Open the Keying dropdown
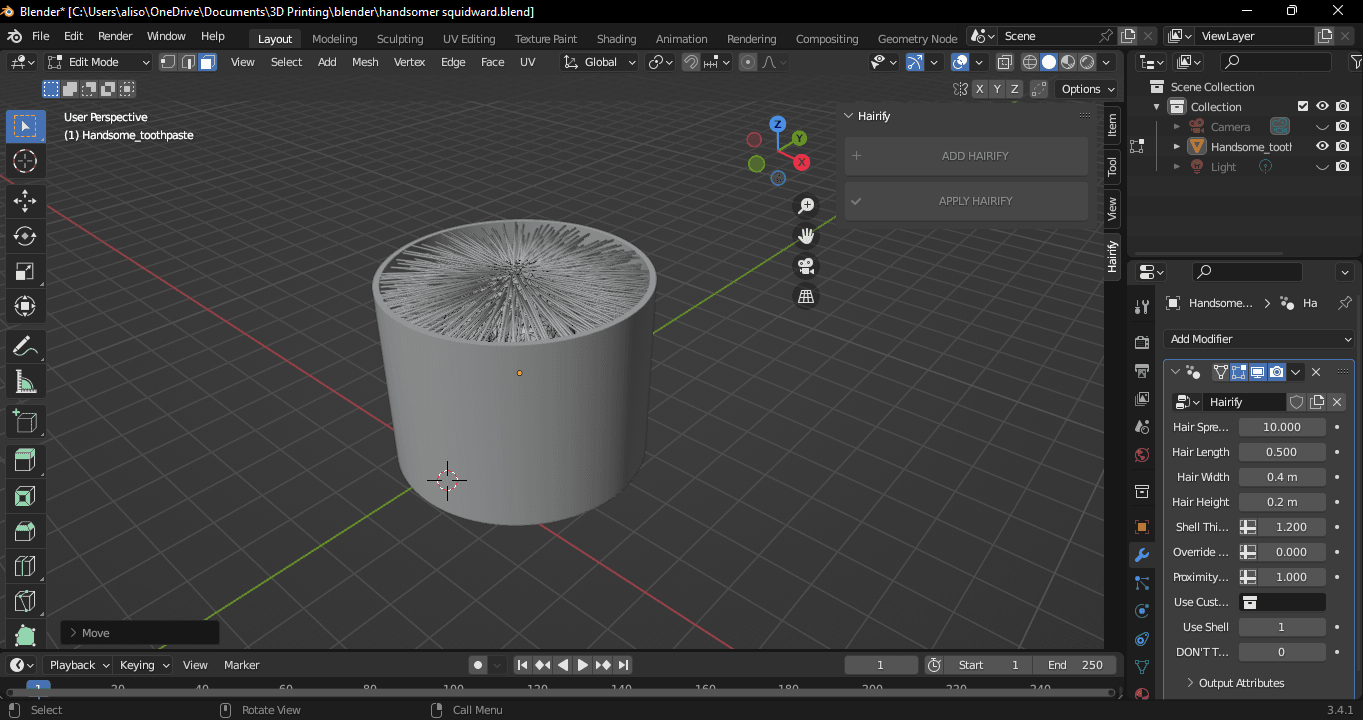Viewport: 1363px width, 720px height. tap(144, 665)
